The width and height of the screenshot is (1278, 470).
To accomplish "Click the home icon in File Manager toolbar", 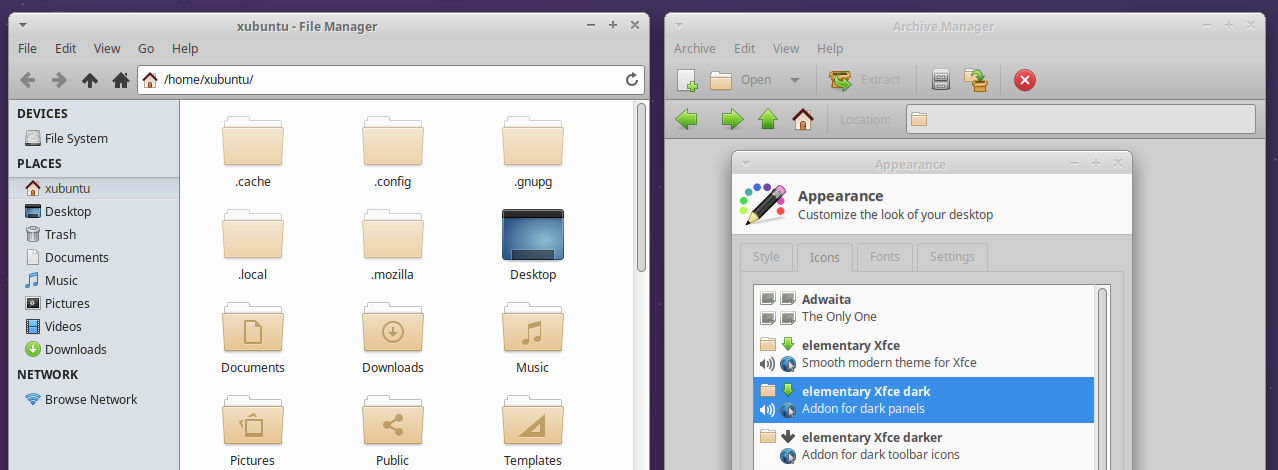I will [121, 80].
